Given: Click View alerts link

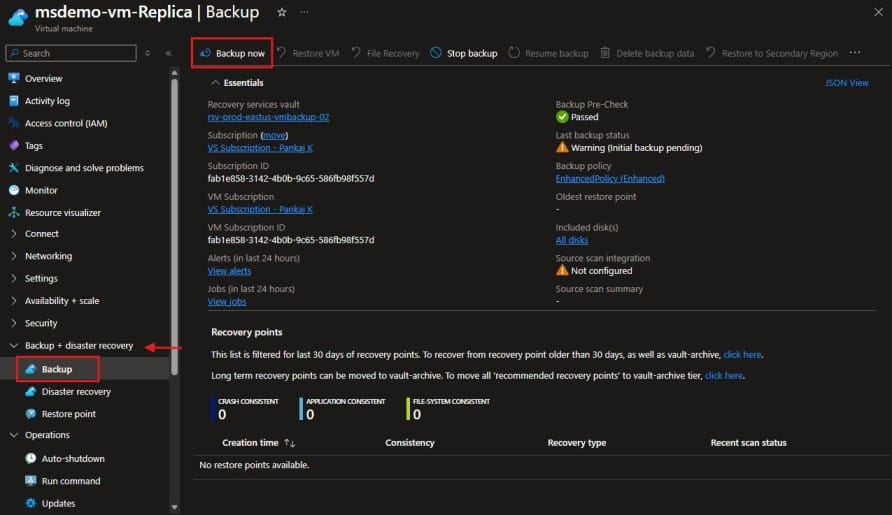Looking at the screenshot, I should click(x=229, y=271).
